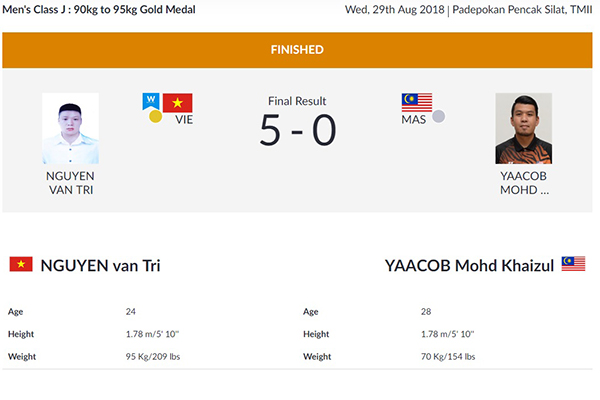Image resolution: width=600 pixels, height=400 pixels.
Task: Click the Men's Class J event title
Action: [x=99, y=10]
